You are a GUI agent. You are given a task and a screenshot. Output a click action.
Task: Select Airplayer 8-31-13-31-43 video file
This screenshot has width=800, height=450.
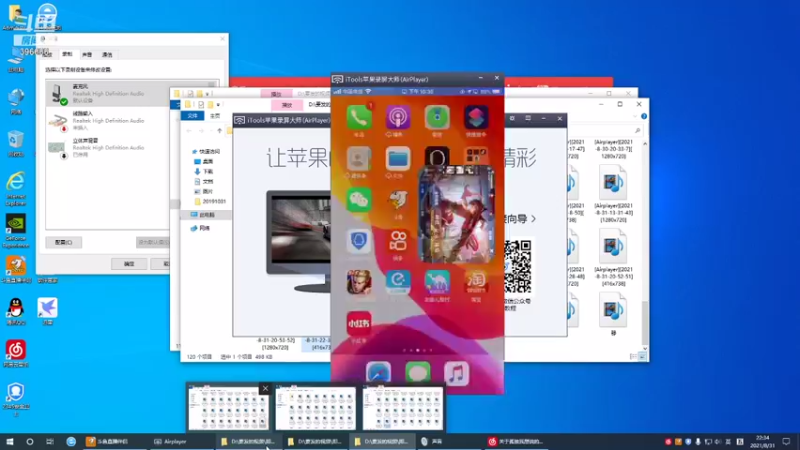(613, 196)
